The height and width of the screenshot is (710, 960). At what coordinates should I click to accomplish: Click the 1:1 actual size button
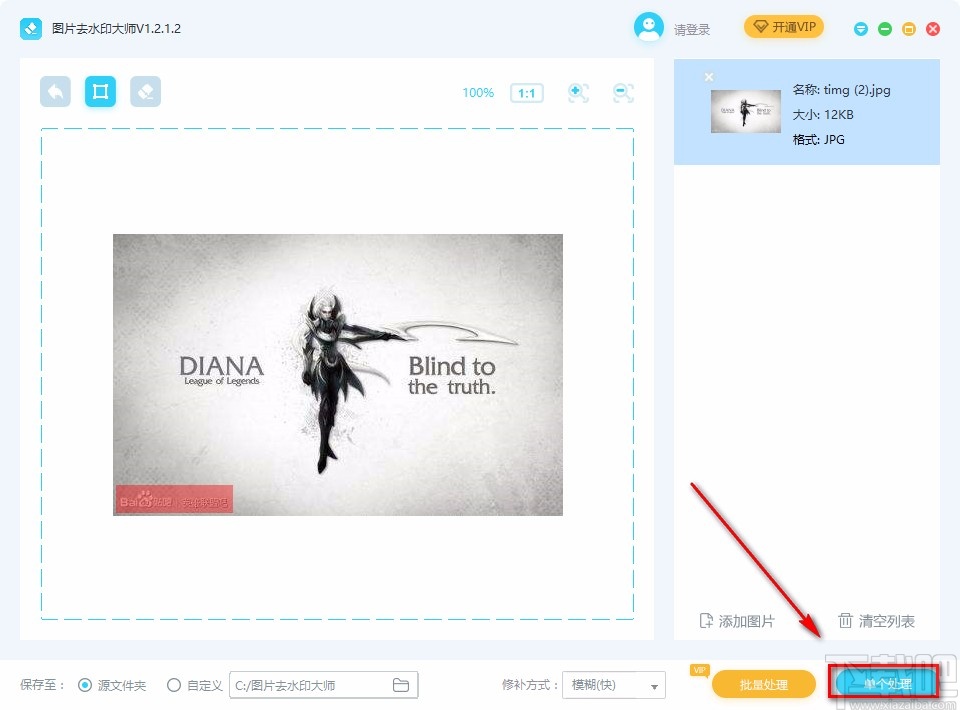click(x=527, y=93)
